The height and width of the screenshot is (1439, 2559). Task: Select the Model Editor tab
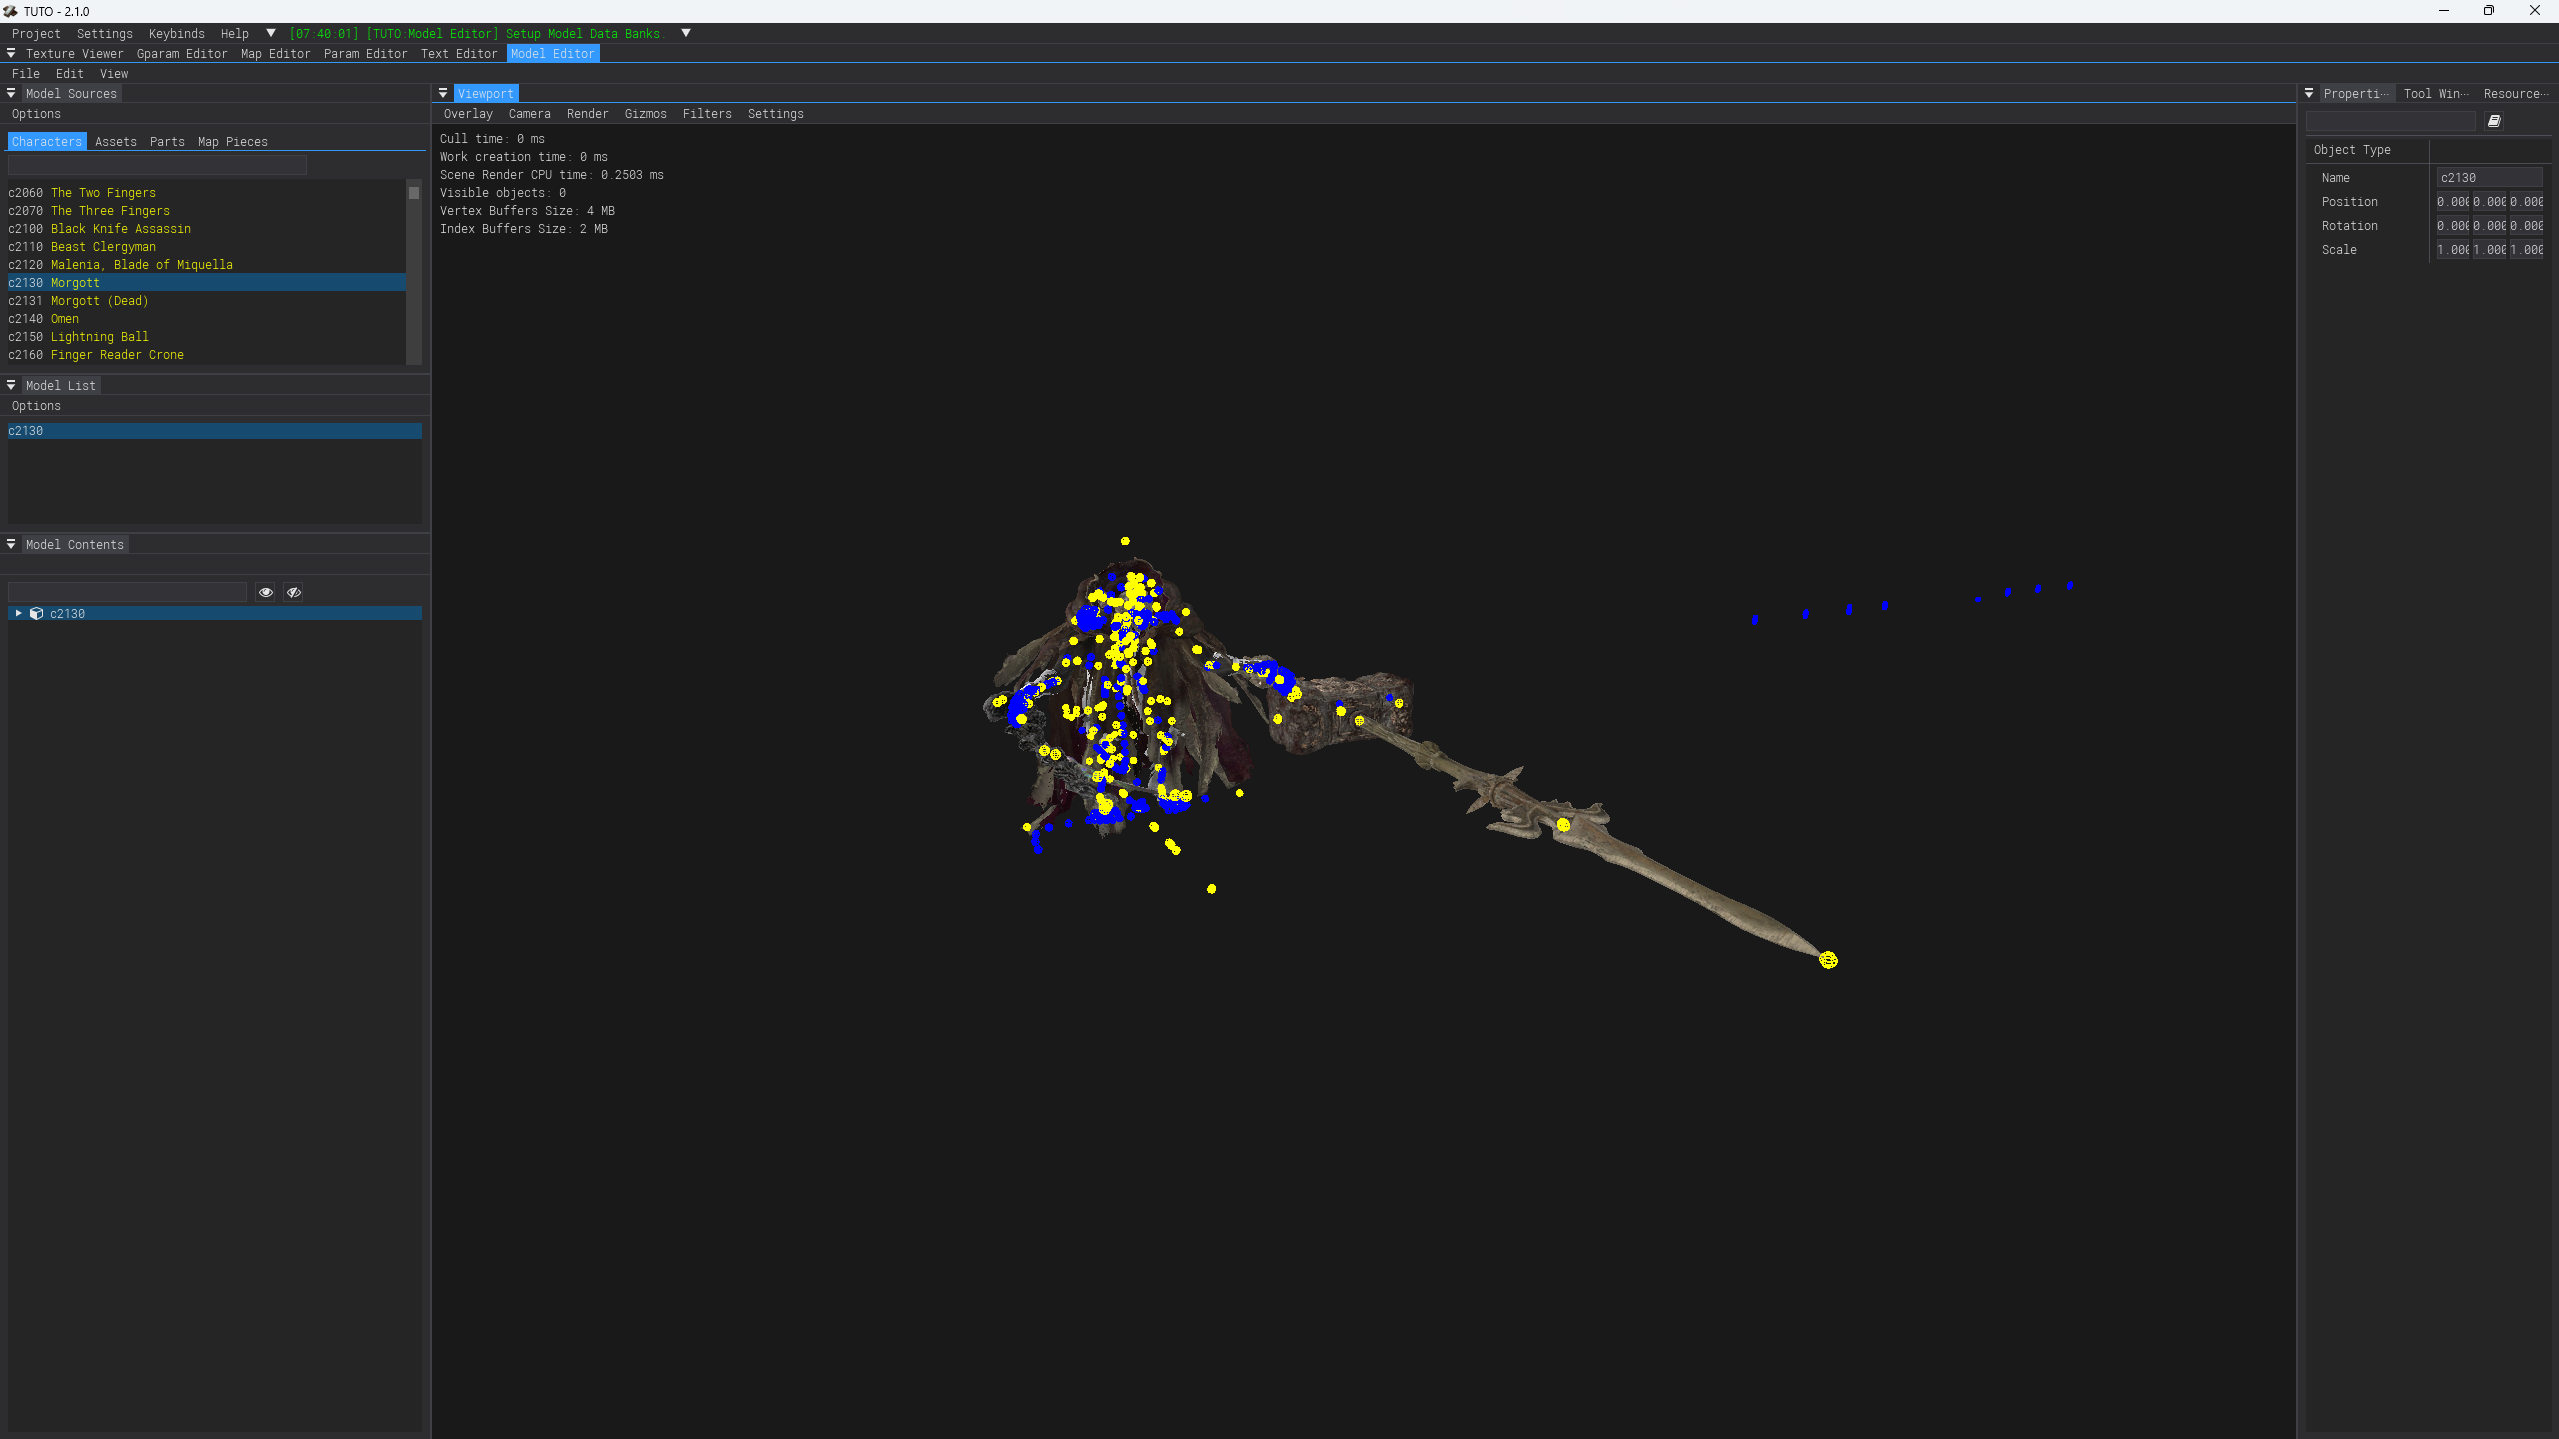(x=553, y=53)
